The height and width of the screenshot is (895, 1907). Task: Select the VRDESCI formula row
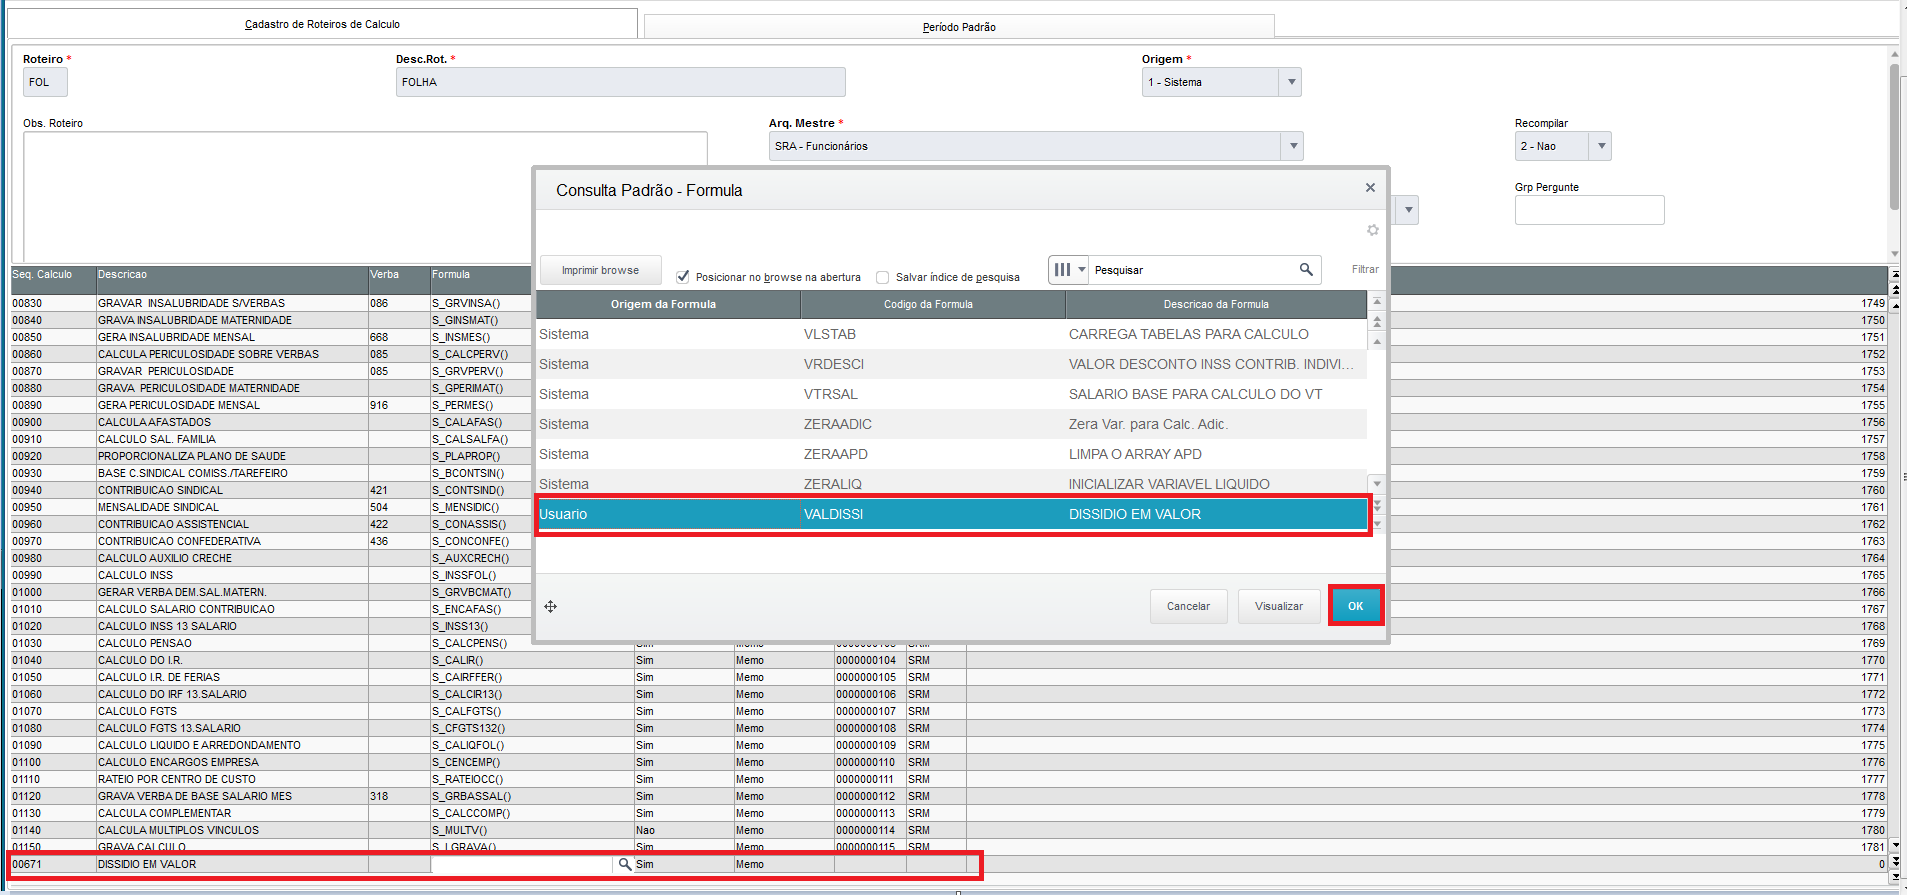(951, 364)
